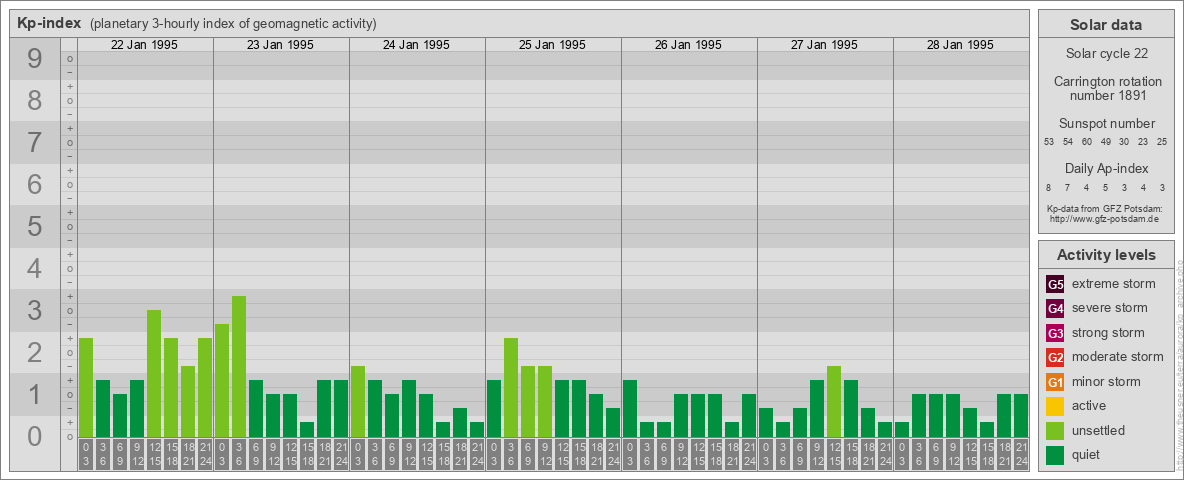Viewport: 1184px width, 480px height.
Task: Select the yellow 'active' legend swatch
Action: click(x=1056, y=406)
